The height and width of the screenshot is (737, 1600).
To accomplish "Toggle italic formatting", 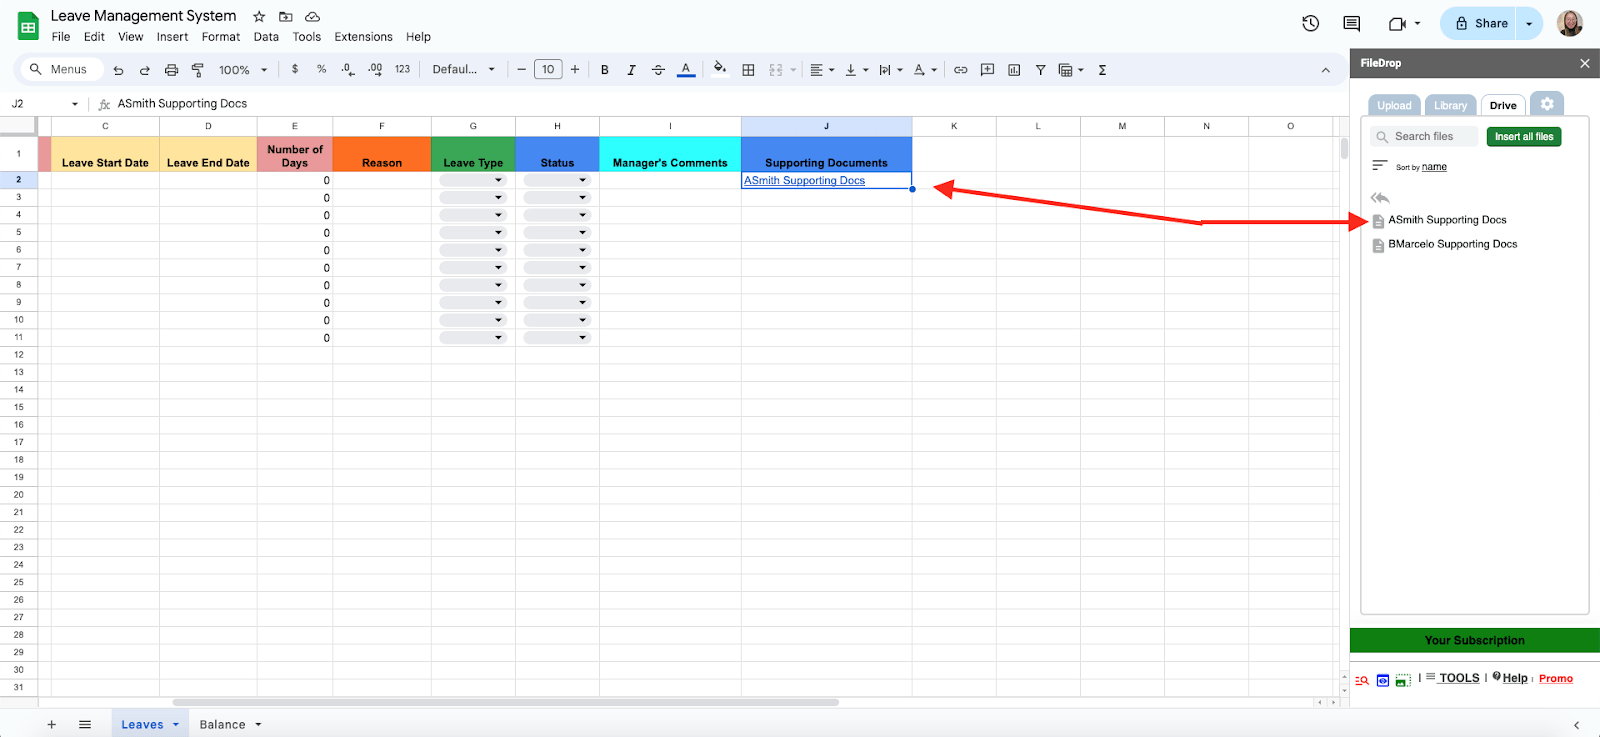I will 631,70.
